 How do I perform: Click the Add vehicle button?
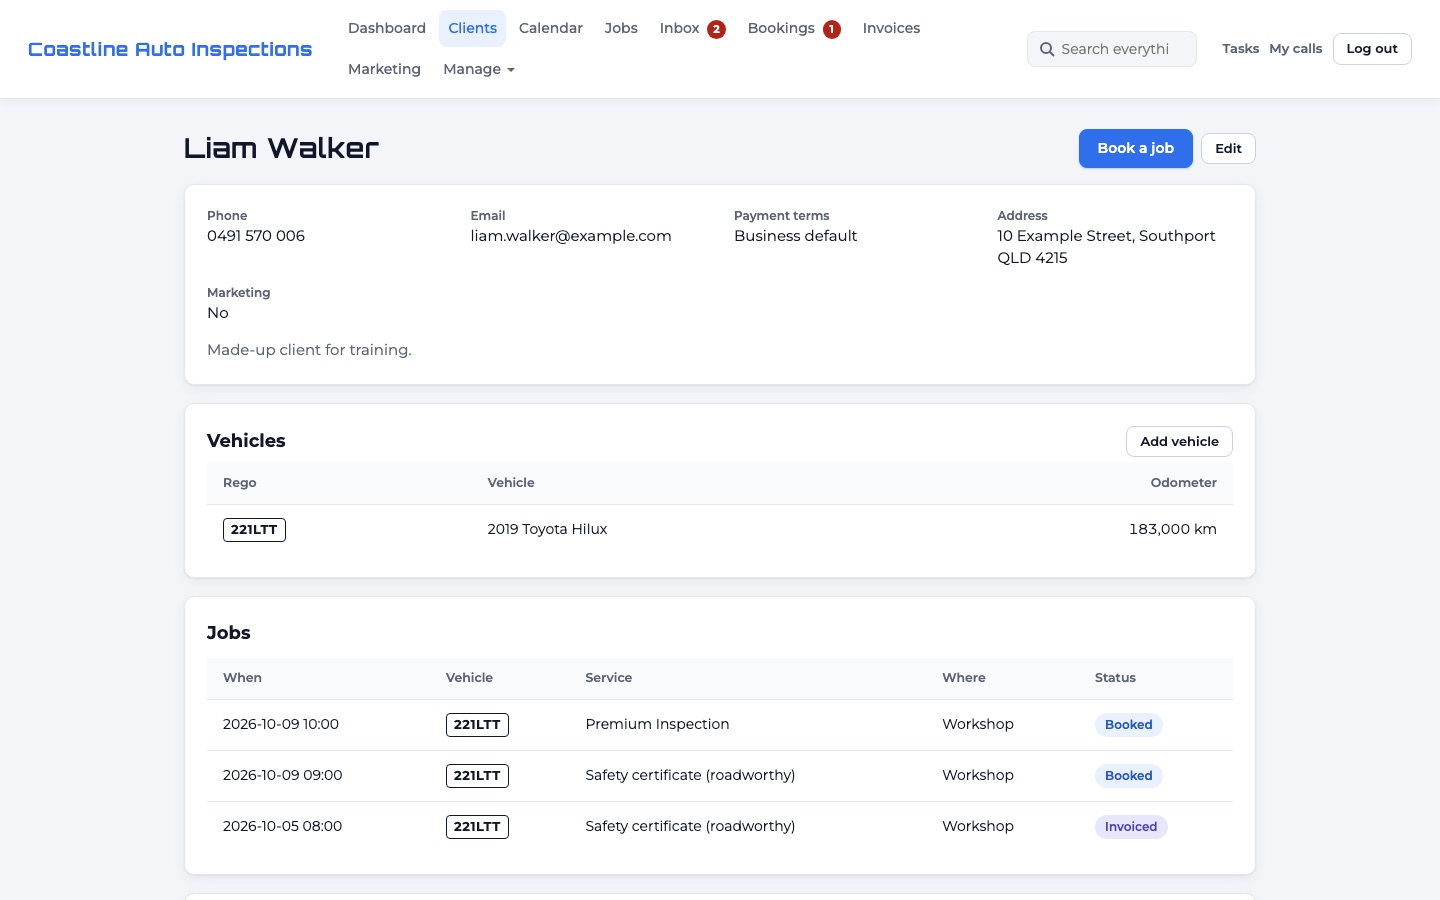point(1179,441)
